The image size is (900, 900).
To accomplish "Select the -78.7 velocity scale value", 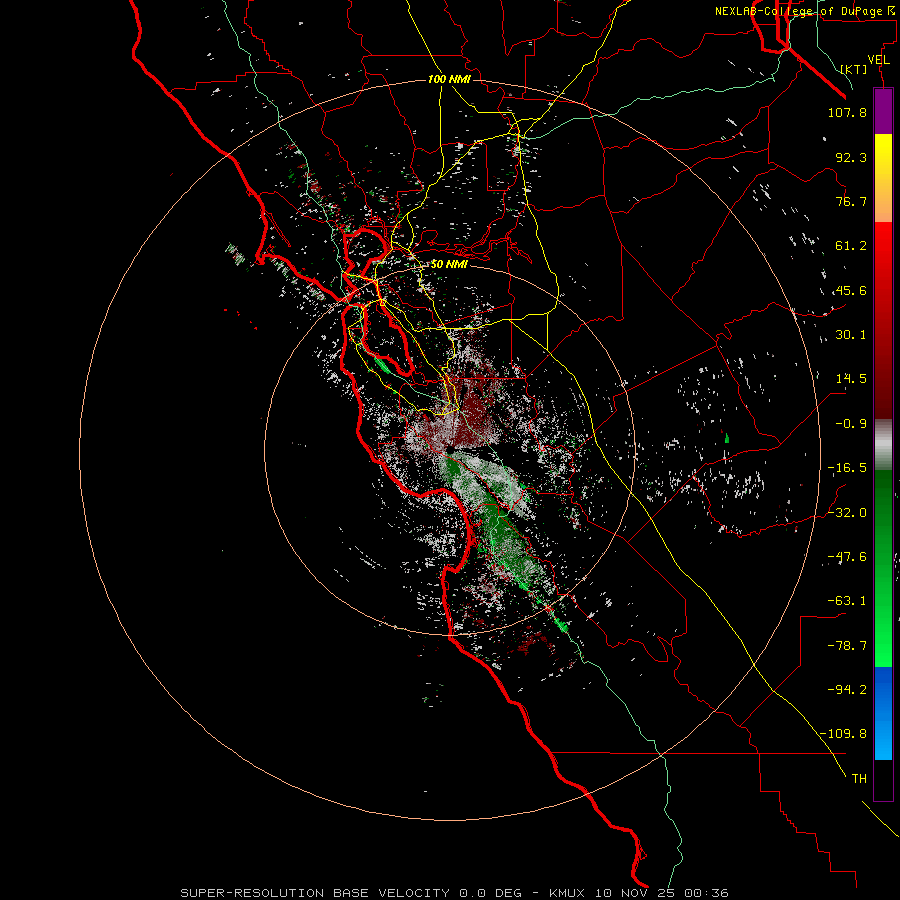I will point(847,646).
